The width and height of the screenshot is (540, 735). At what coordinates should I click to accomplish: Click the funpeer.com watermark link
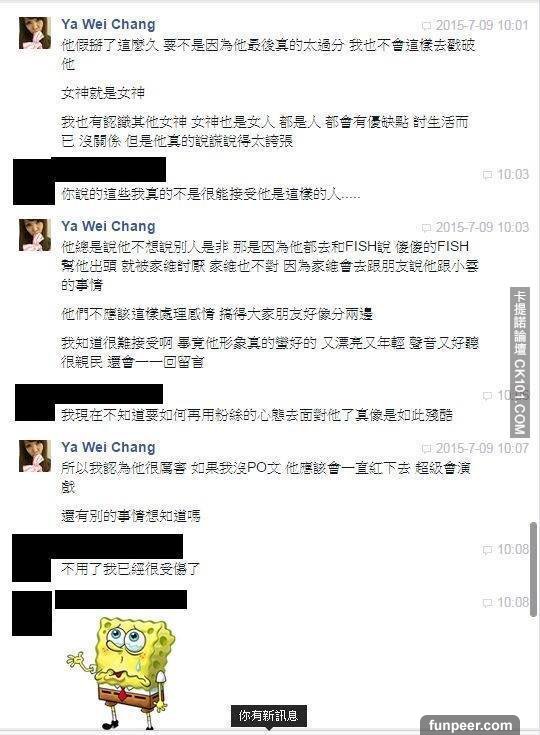coord(470,725)
